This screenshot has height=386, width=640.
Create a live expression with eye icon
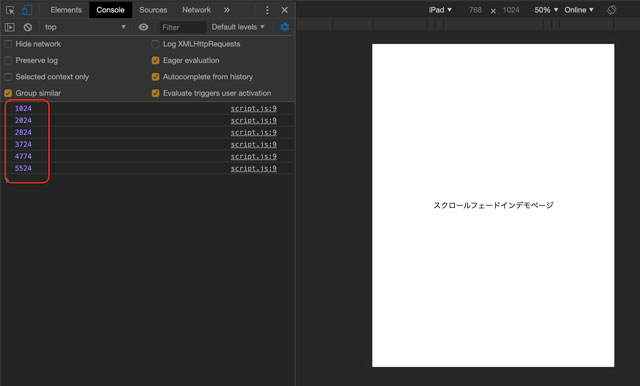pos(143,27)
